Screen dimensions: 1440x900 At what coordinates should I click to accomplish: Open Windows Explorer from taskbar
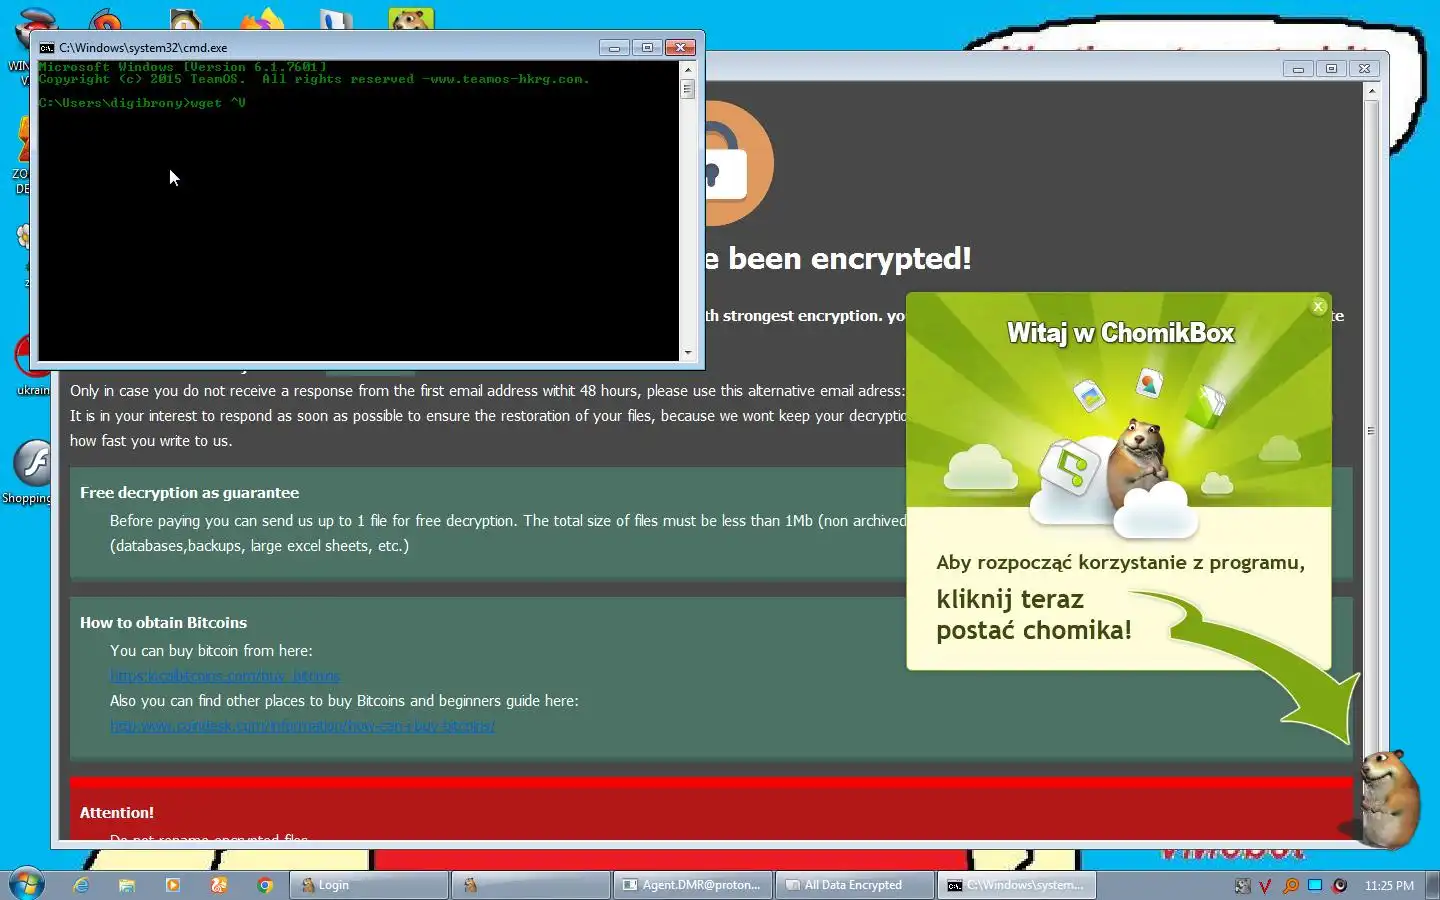point(127,885)
